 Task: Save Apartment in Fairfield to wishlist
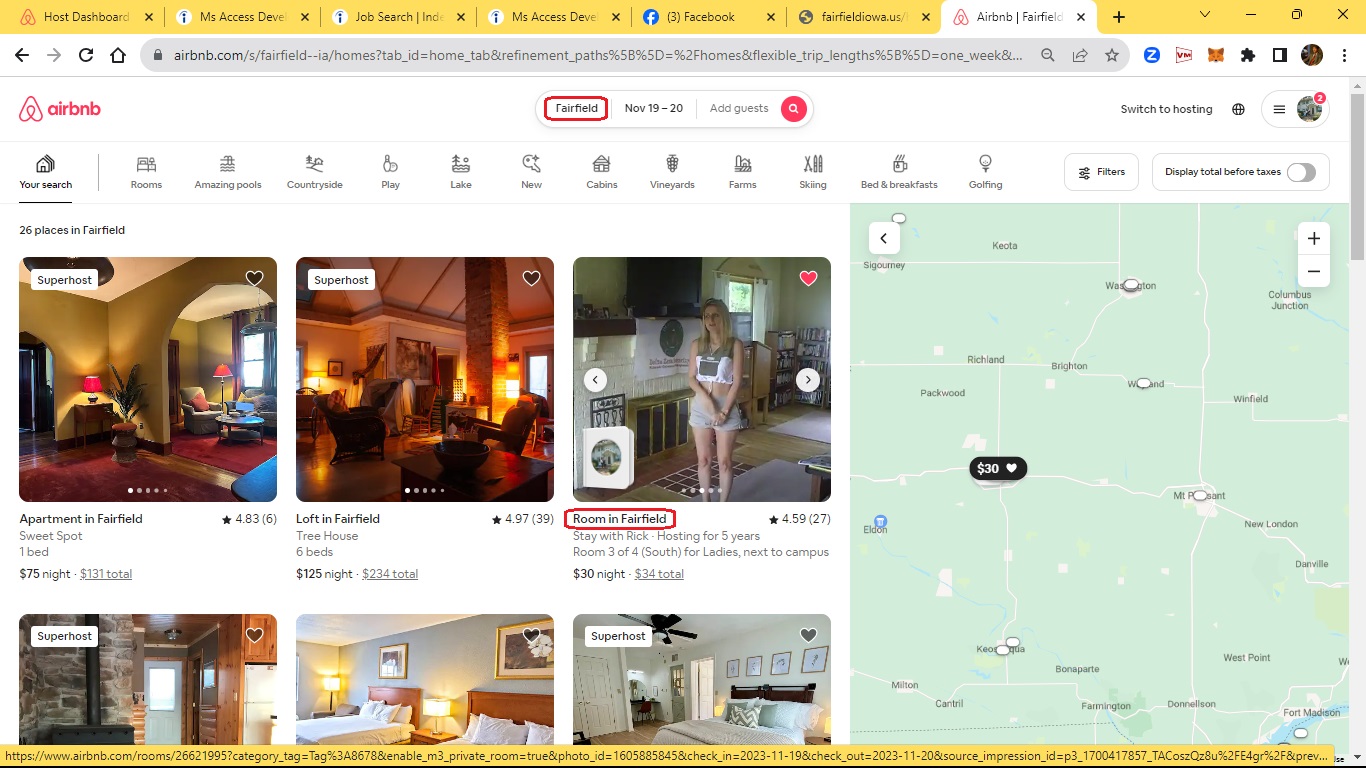(255, 278)
